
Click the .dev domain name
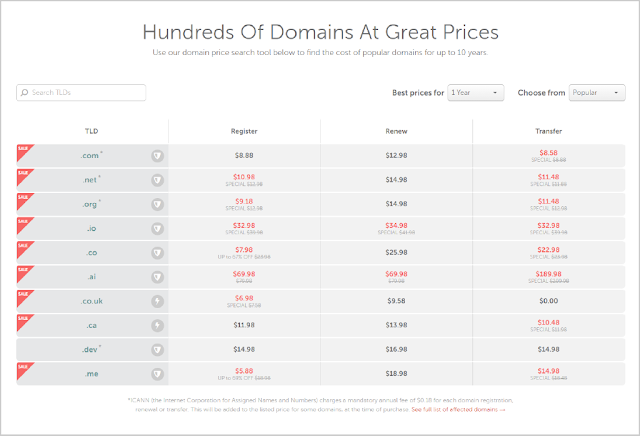click(90, 349)
